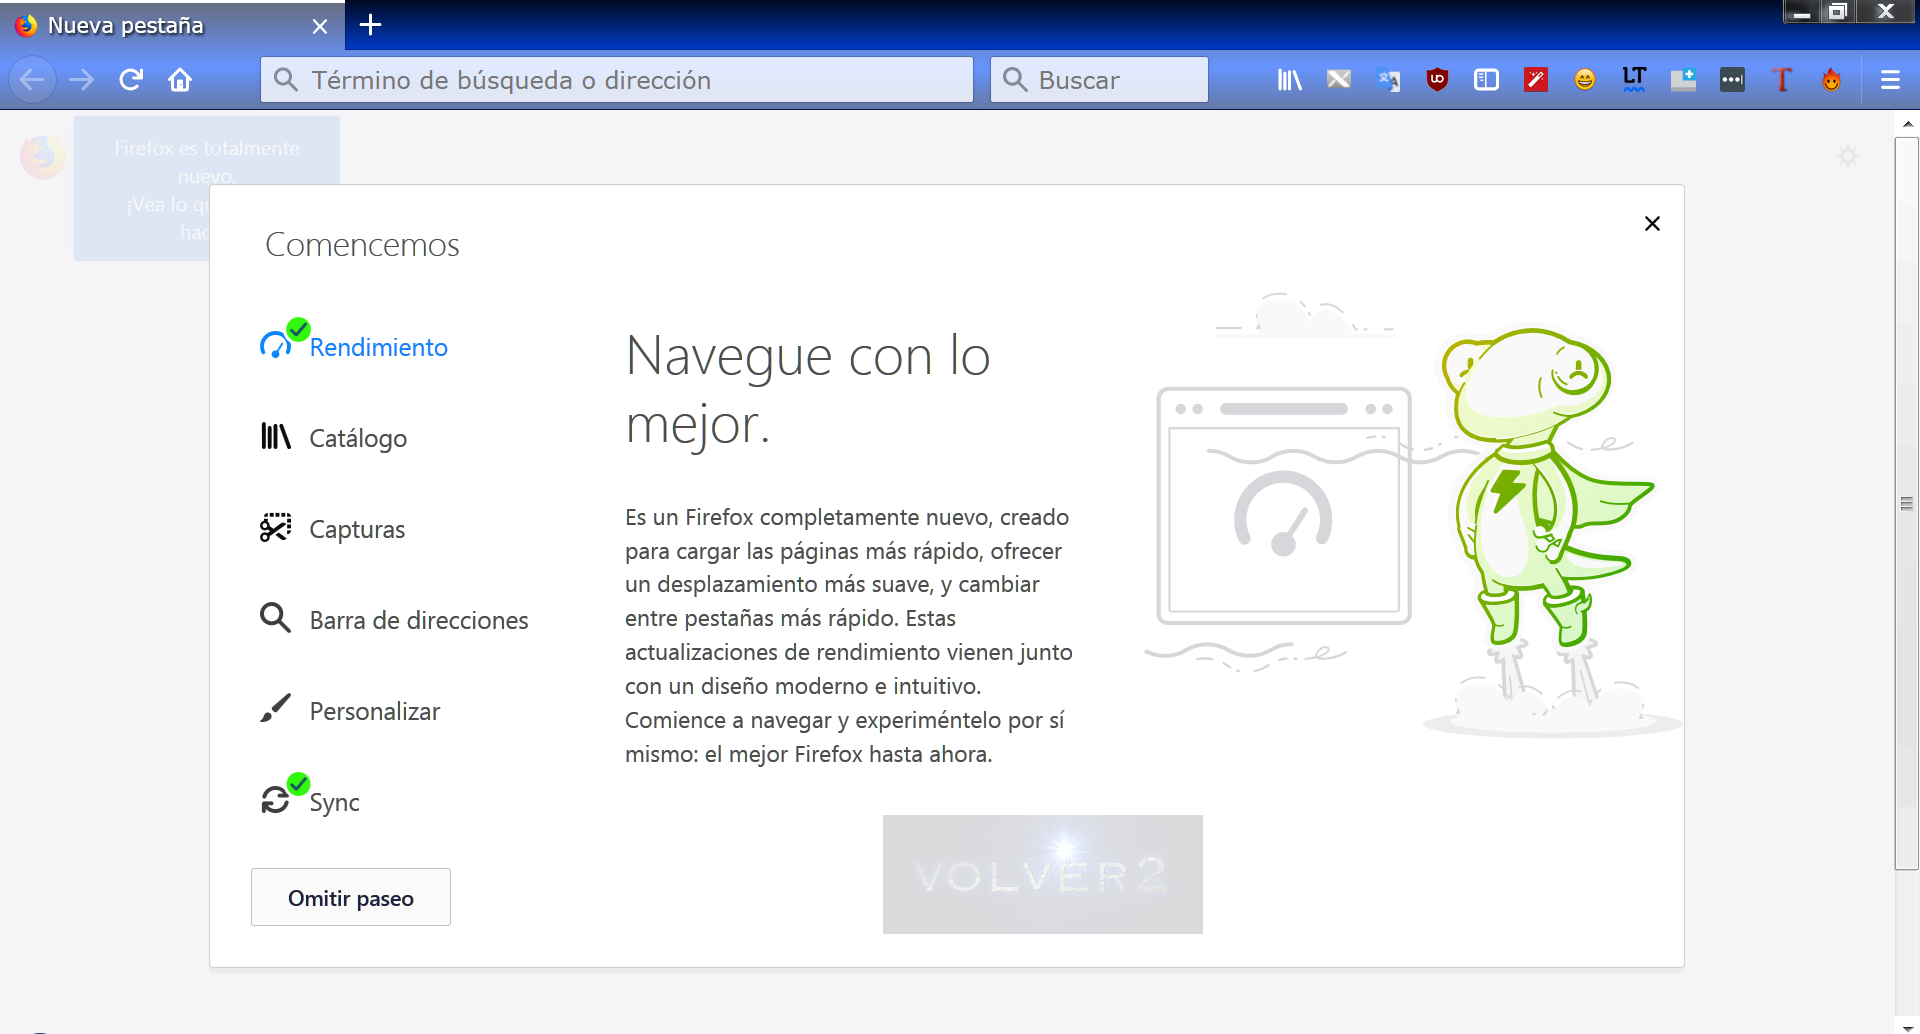Go back one page
The height and width of the screenshot is (1034, 1920).
click(x=32, y=80)
